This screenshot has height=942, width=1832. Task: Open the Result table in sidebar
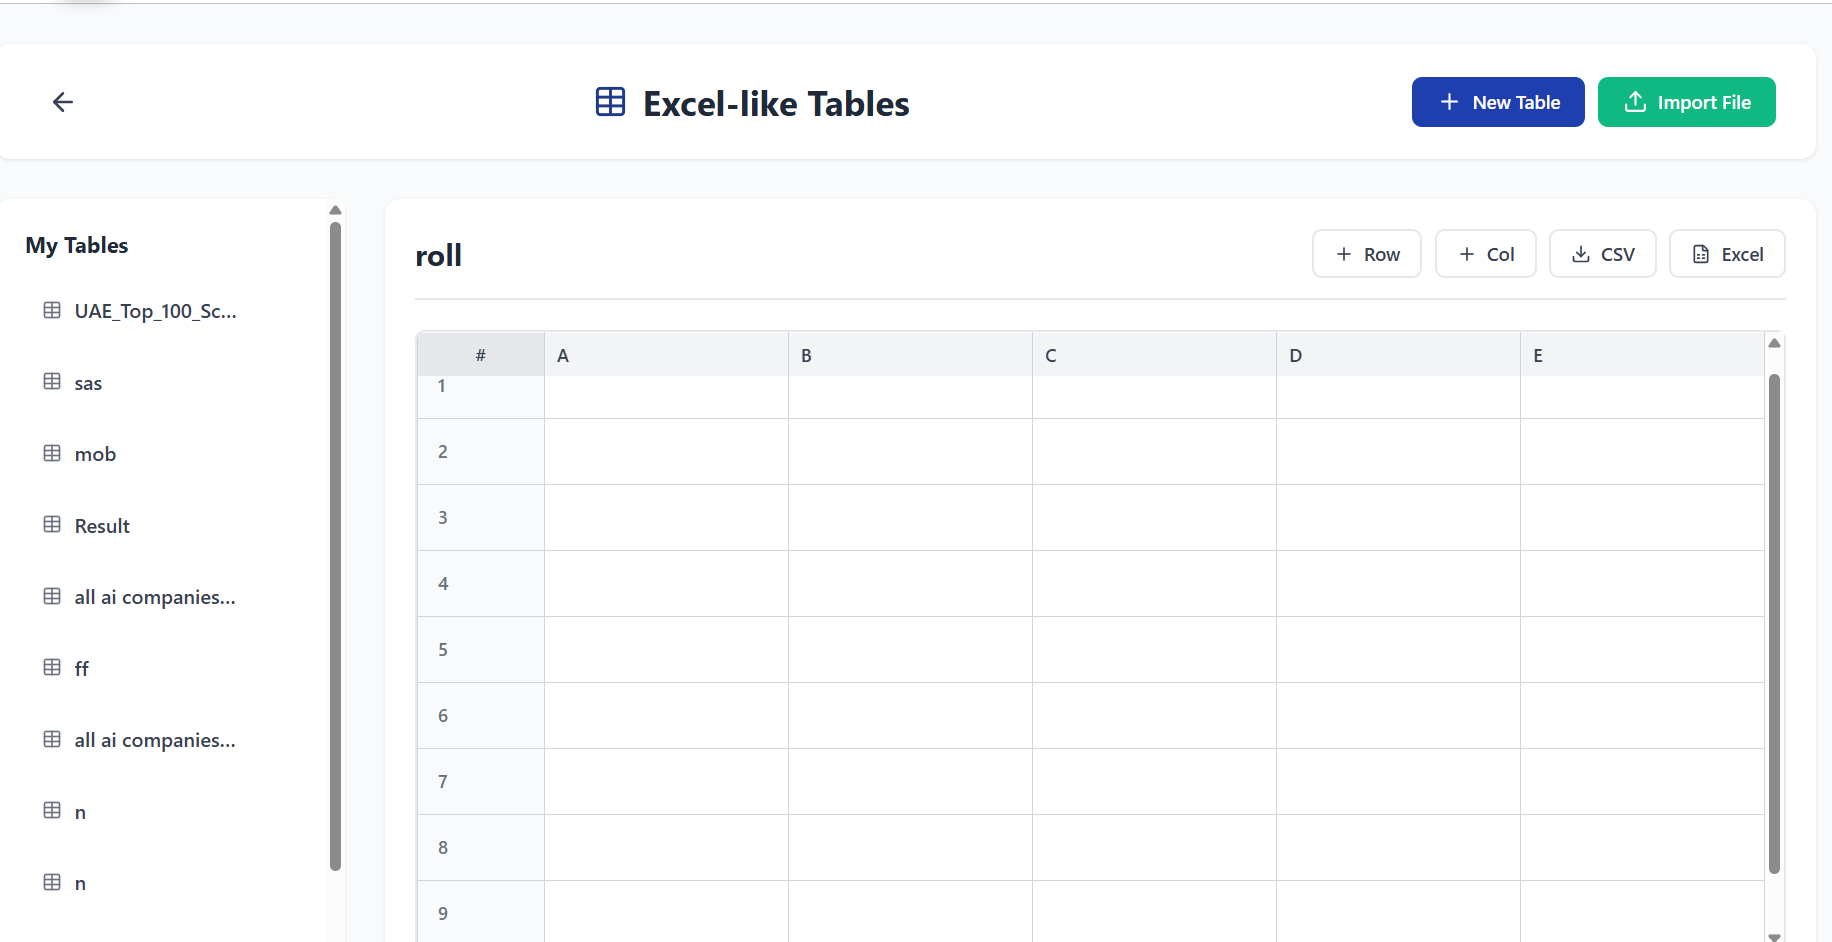pyautogui.click(x=102, y=526)
